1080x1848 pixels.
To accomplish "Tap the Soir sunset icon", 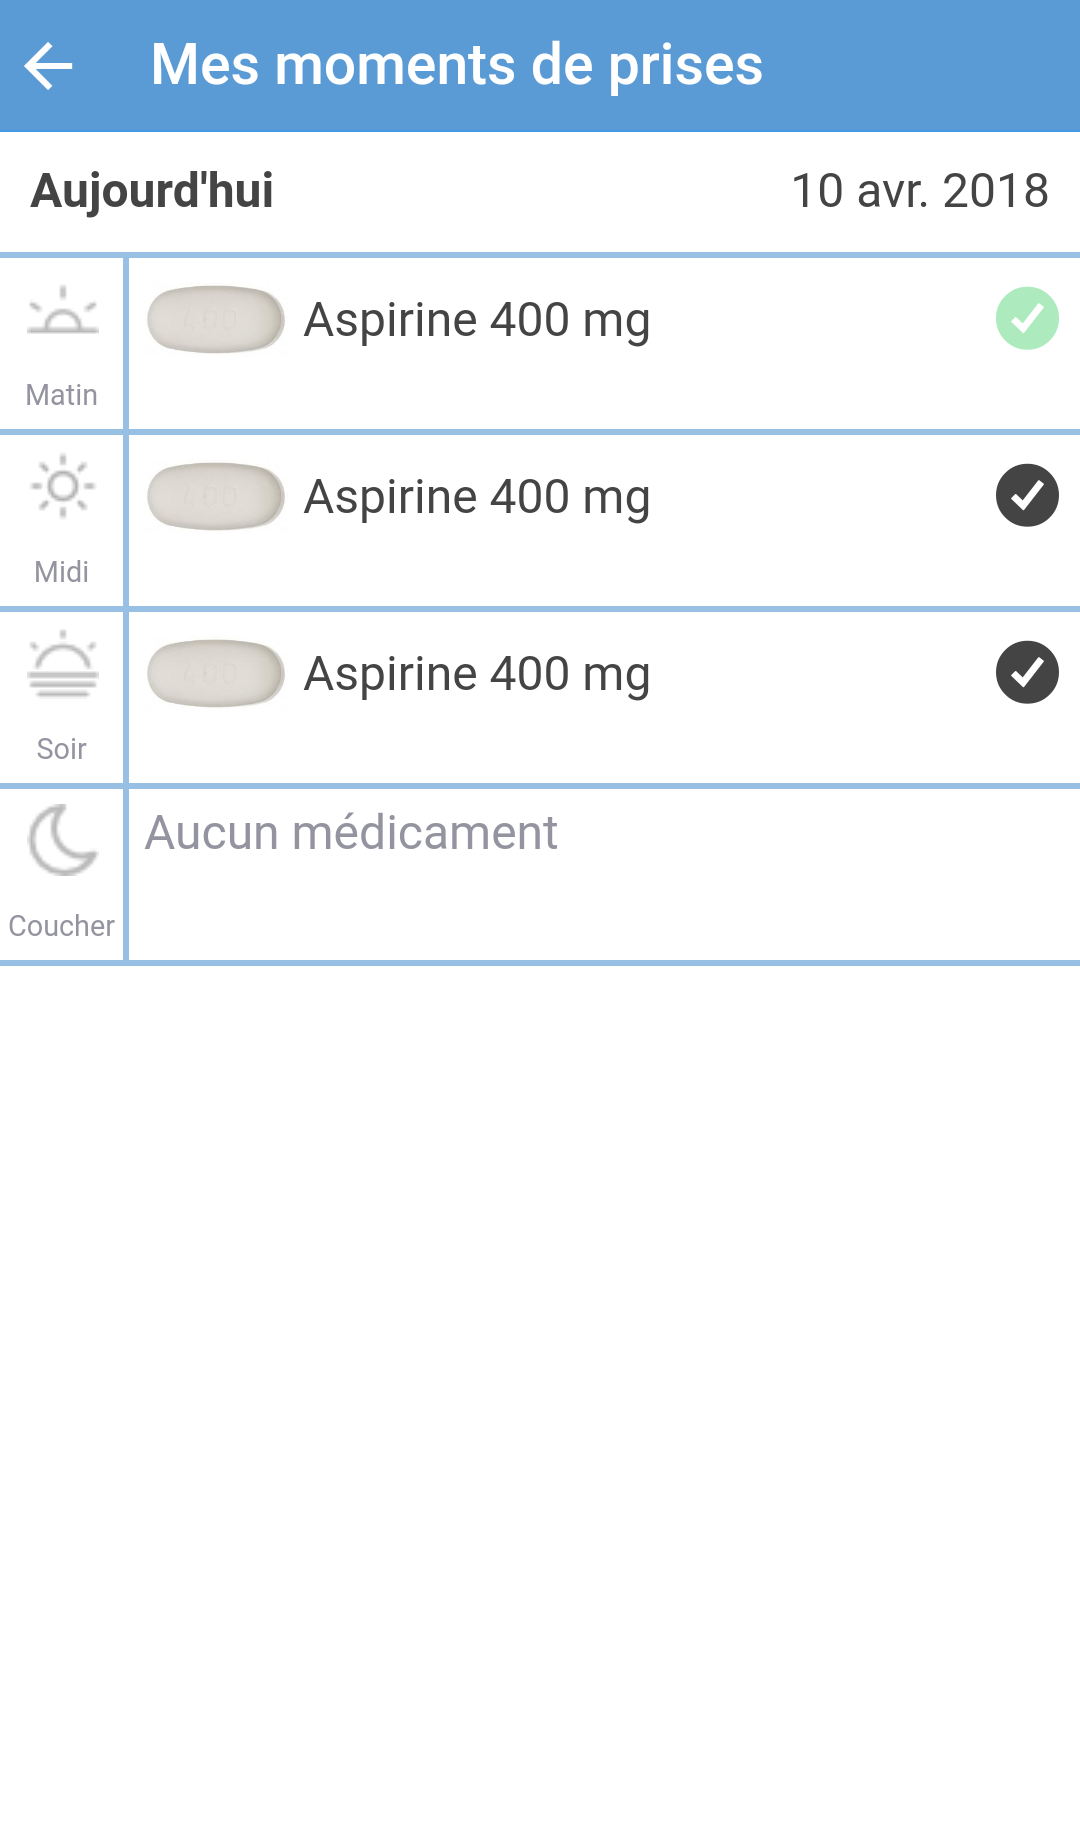I will 63,664.
